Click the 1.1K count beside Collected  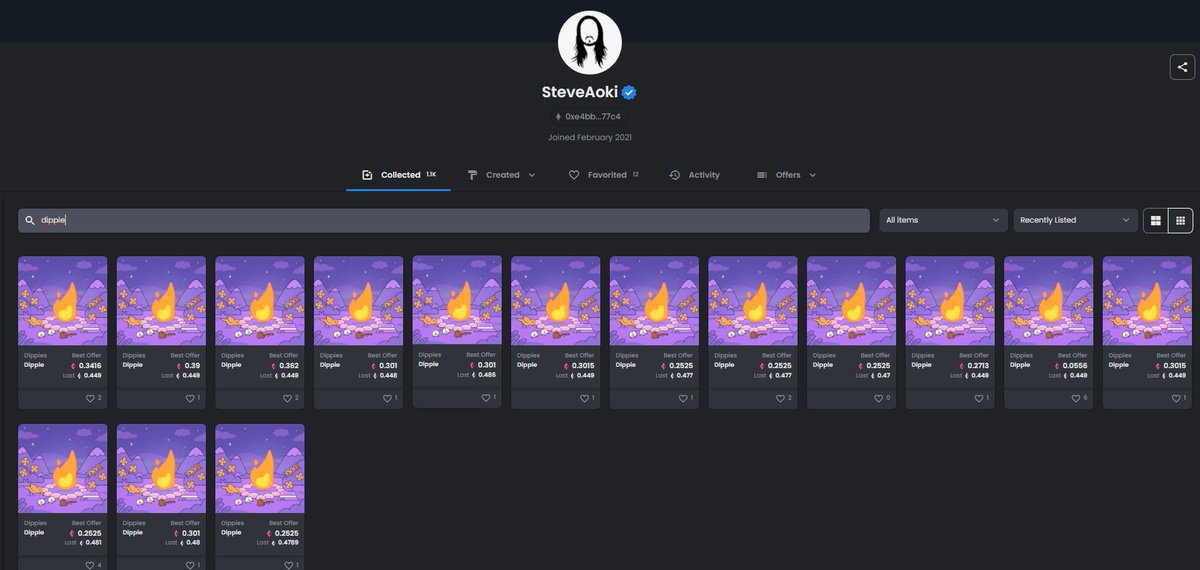(x=431, y=175)
